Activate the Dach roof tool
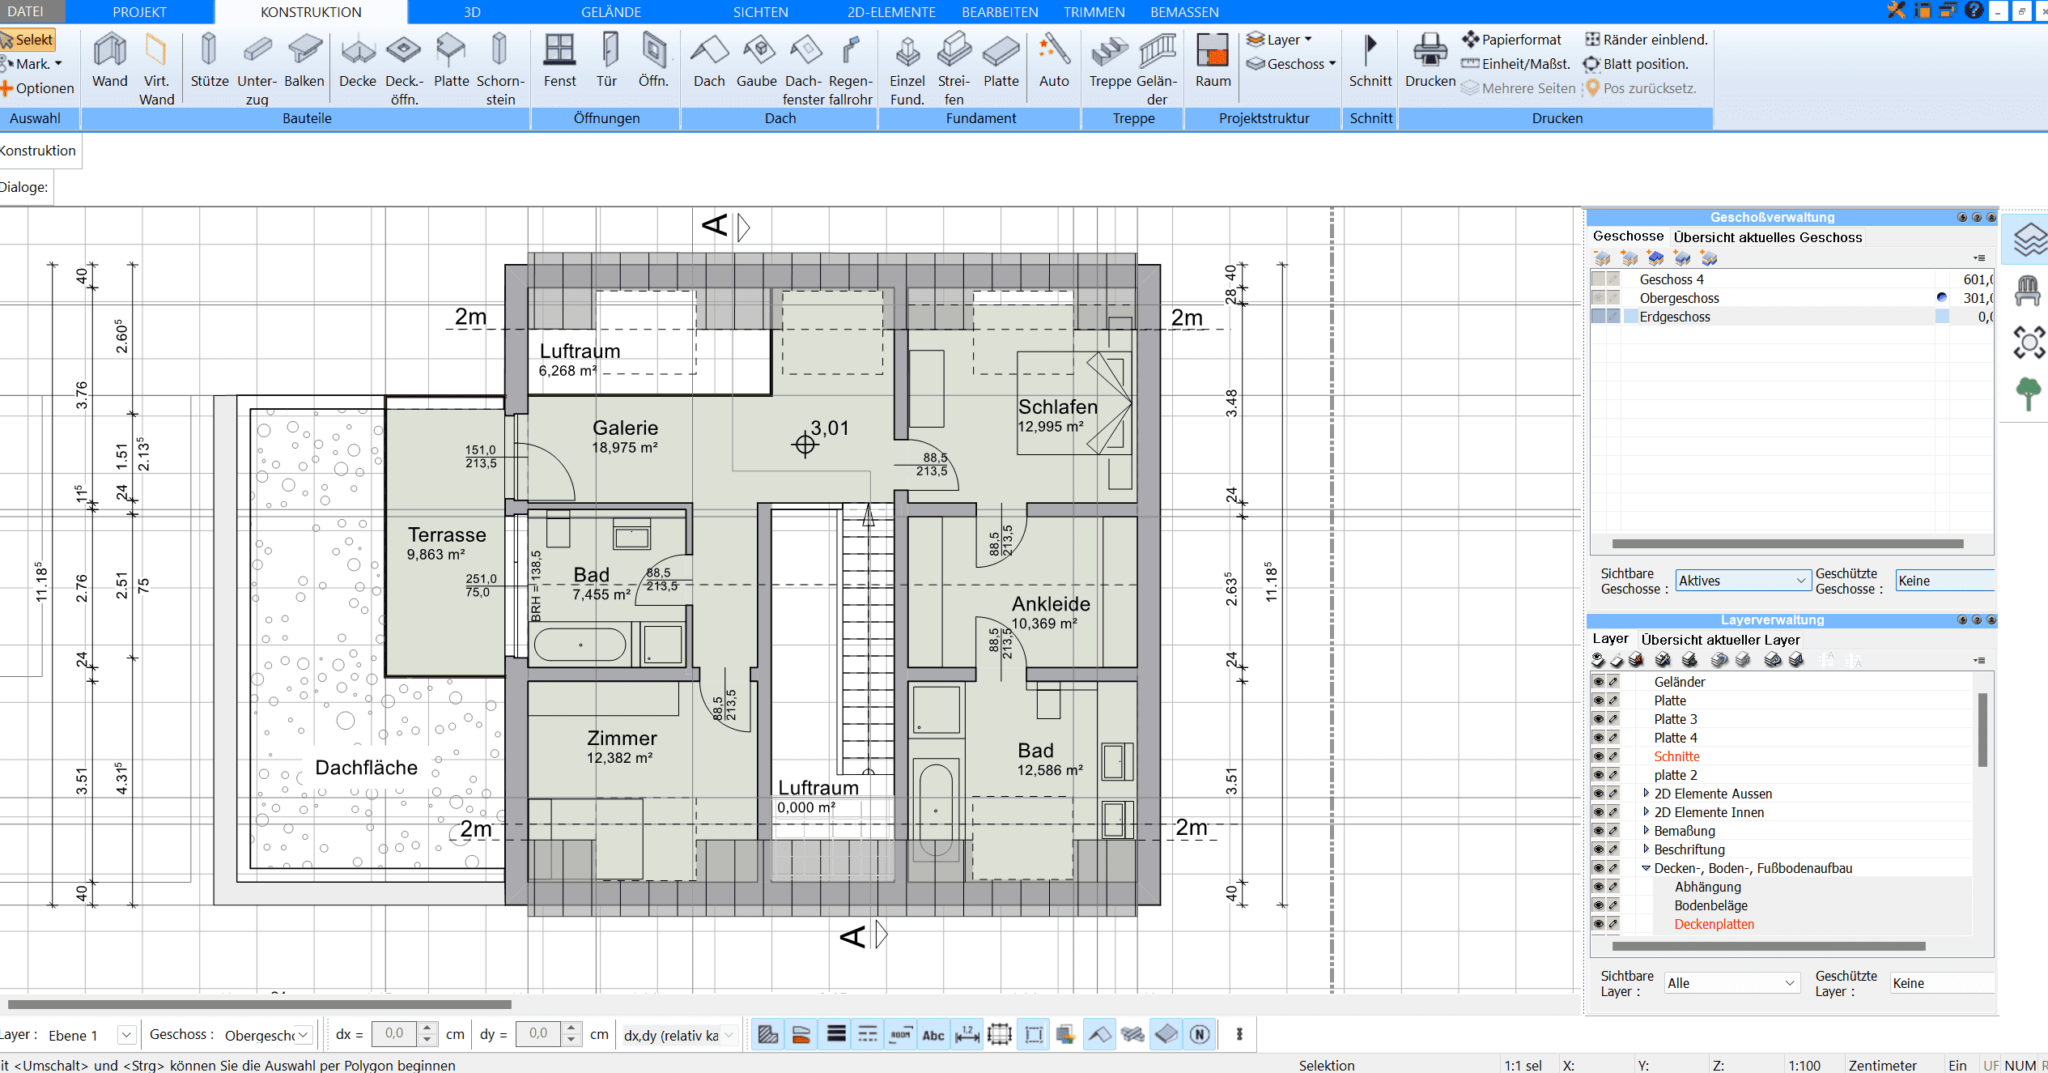2048x1073 pixels. (709, 61)
